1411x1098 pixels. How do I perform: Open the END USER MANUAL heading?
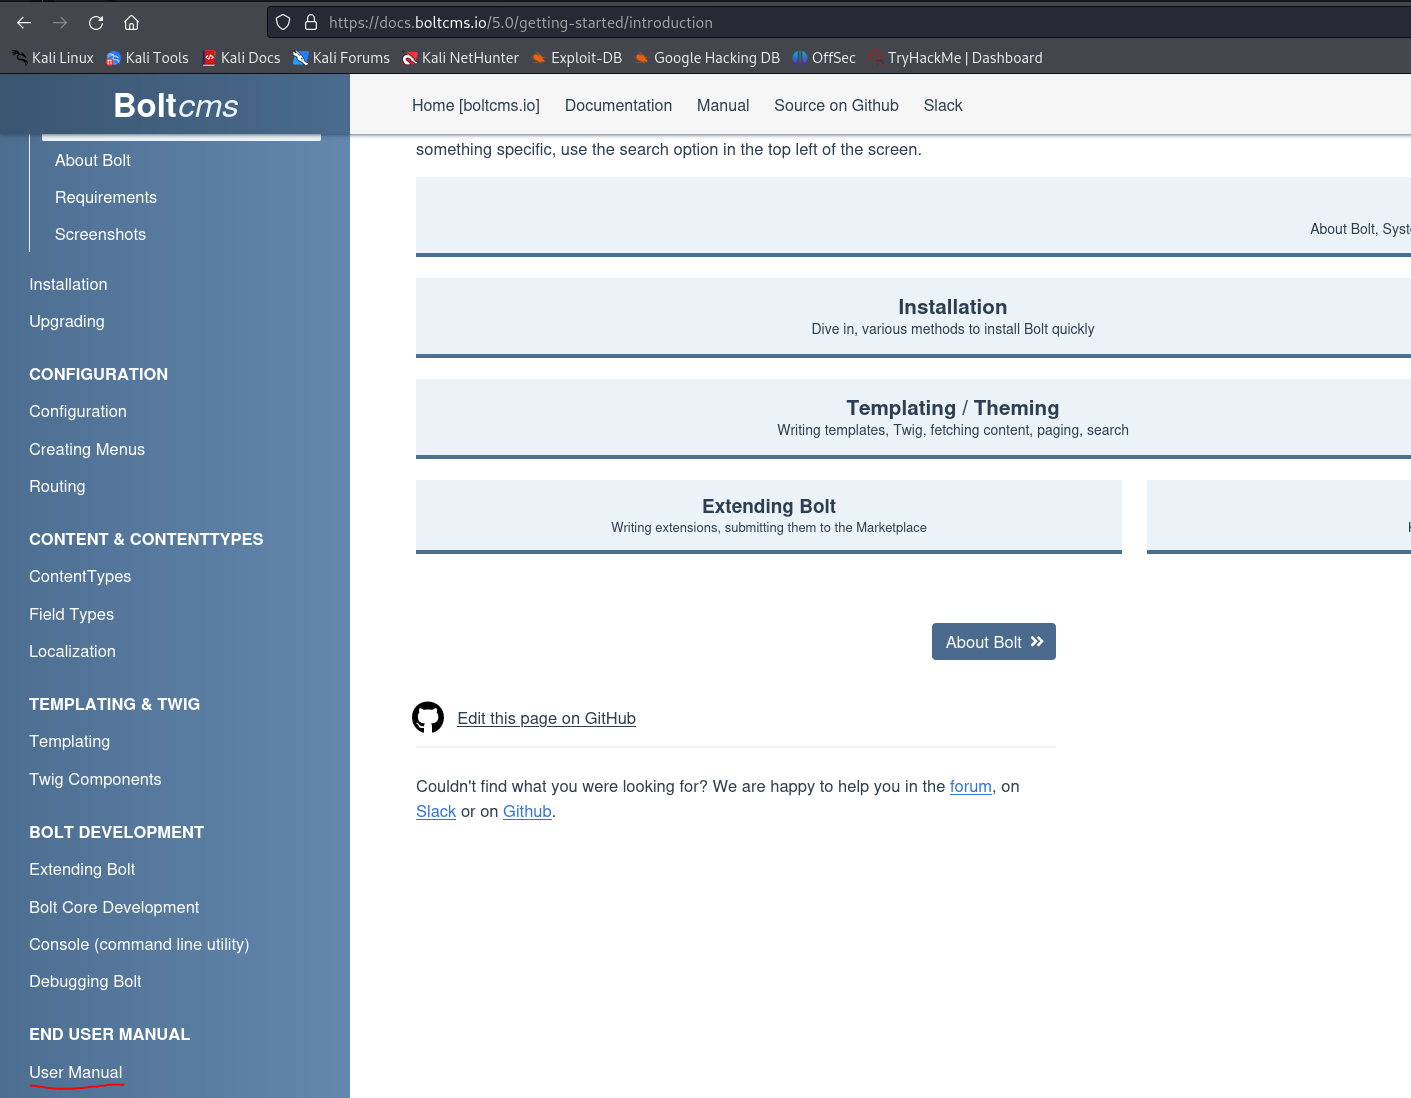(x=109, y=1034)
